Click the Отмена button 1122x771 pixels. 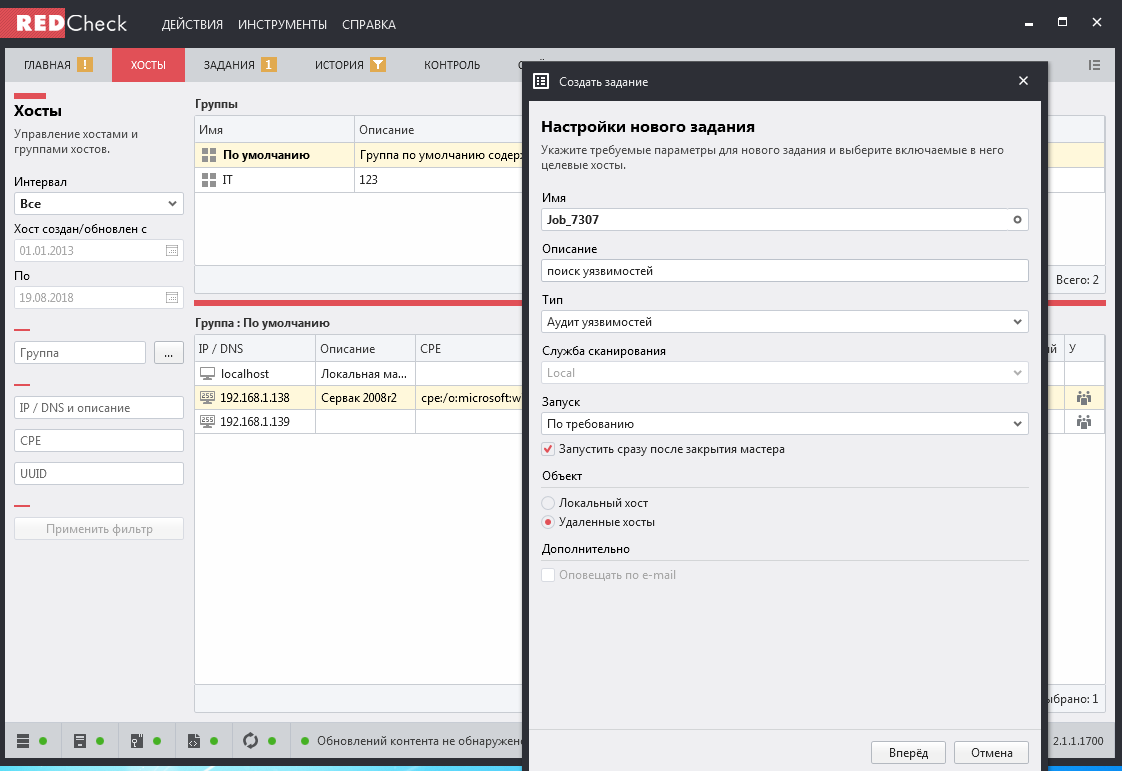coord(991,752)
